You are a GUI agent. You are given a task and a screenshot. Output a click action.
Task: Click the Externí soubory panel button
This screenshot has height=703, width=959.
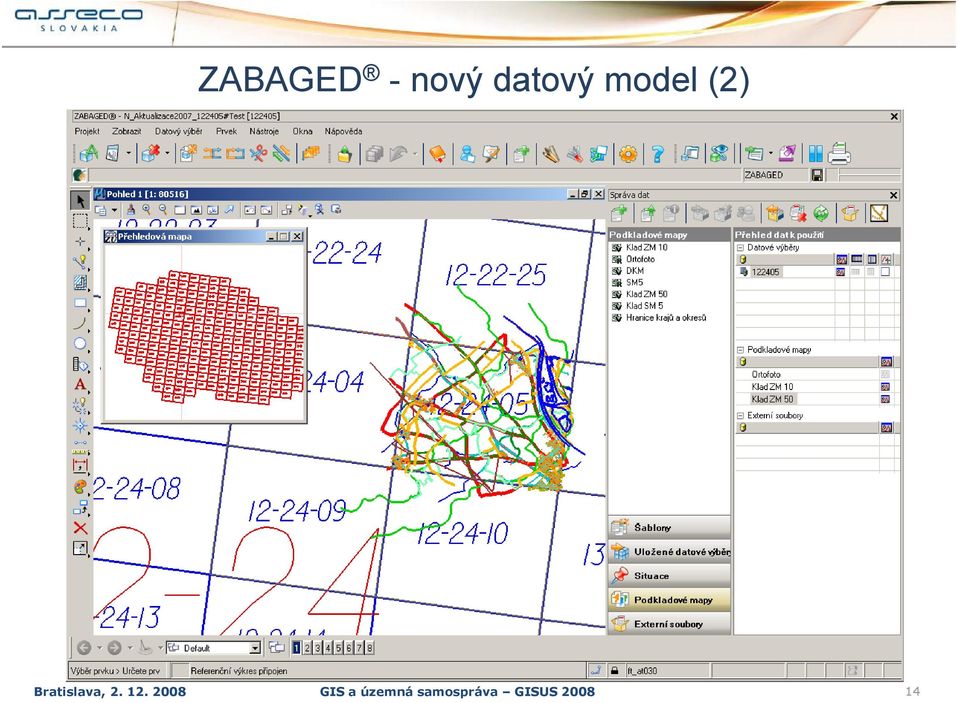coord(670,624)
